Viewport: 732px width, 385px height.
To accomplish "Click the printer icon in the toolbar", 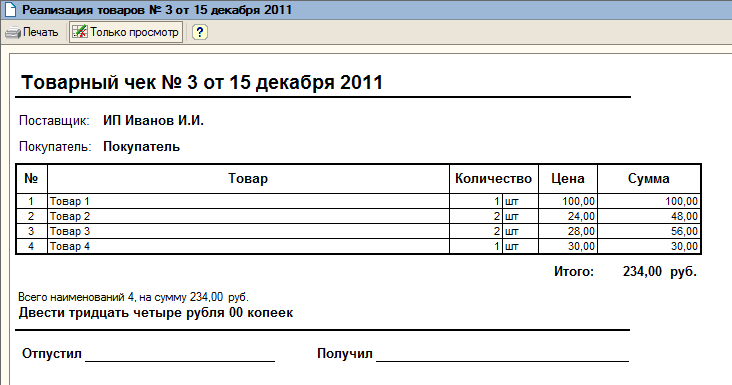I will click(13, 32).
